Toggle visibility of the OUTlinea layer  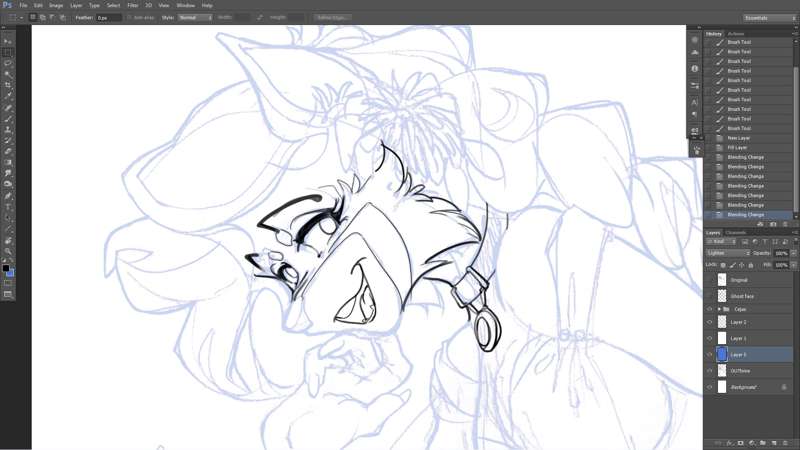[710, 371]
